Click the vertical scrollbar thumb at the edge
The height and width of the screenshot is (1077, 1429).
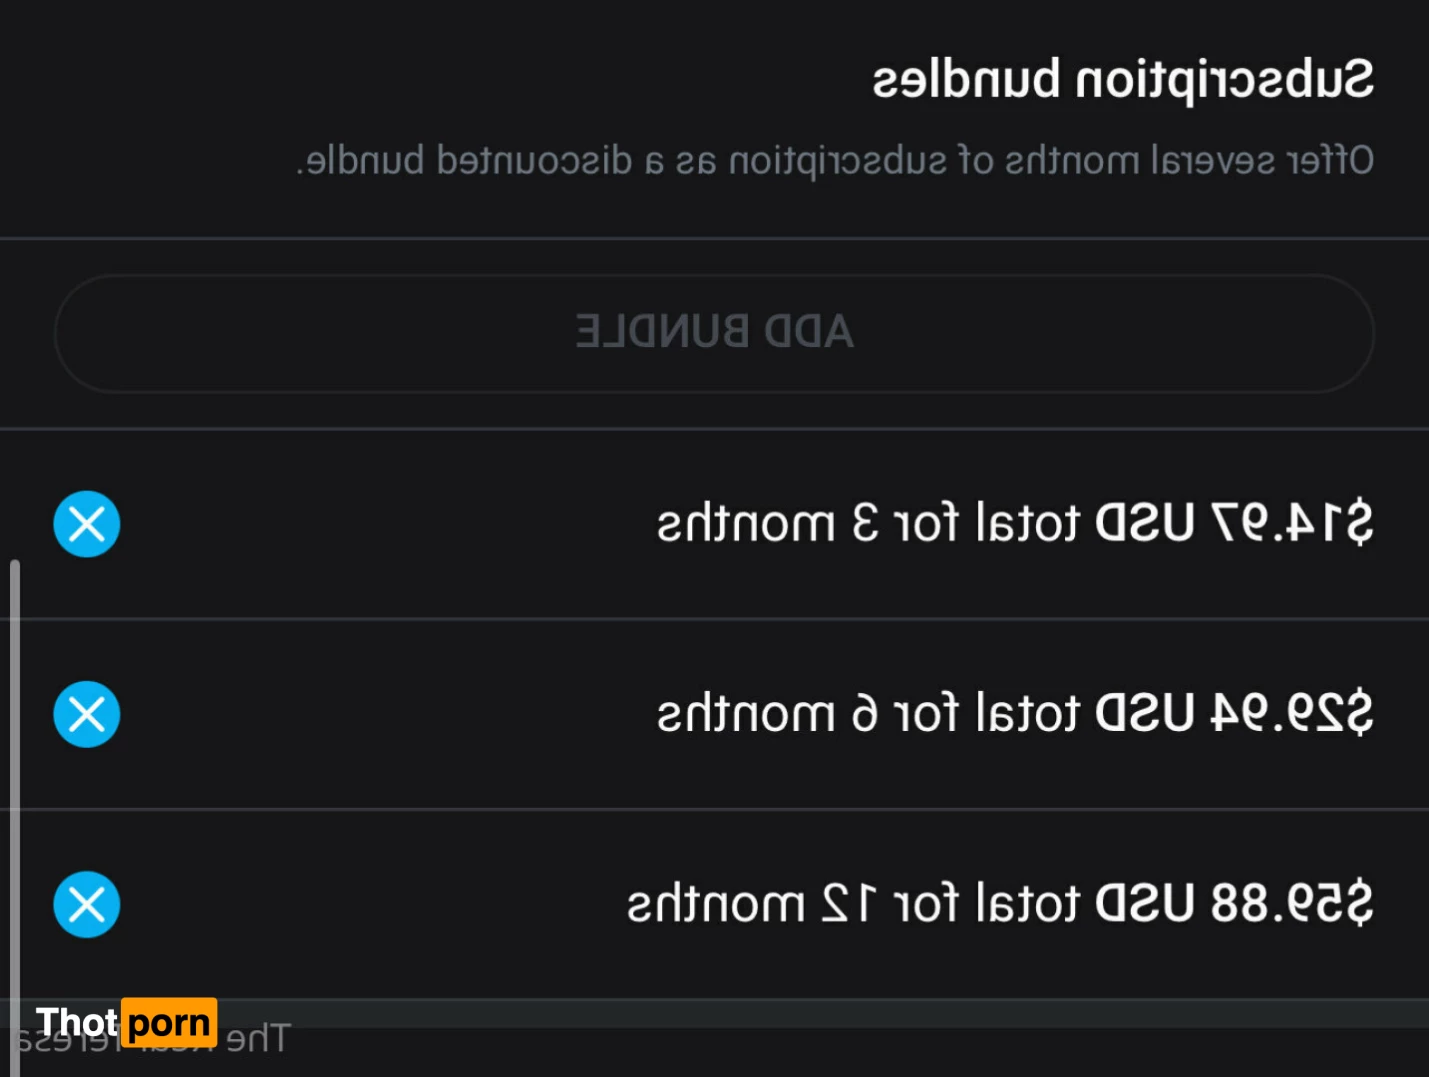(x=14, y=780)
